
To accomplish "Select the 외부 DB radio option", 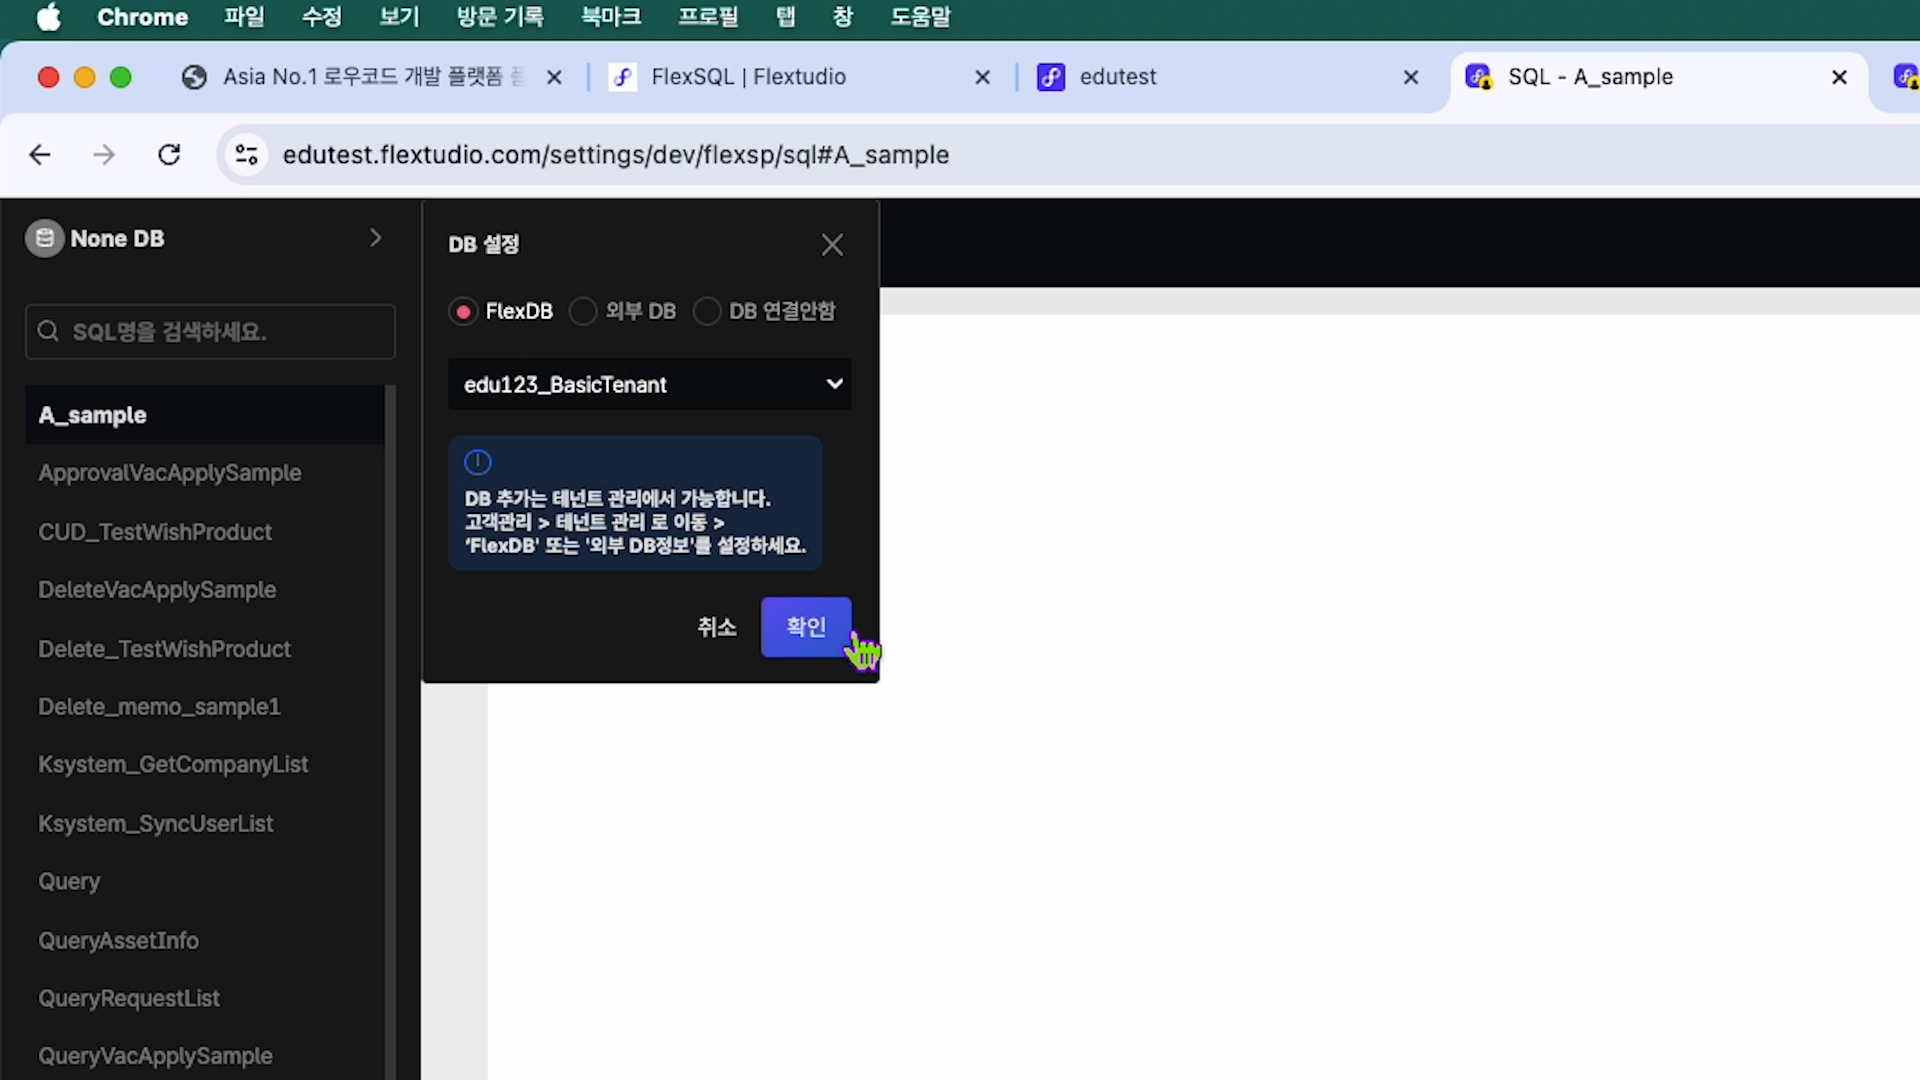I will coord(583,312).
